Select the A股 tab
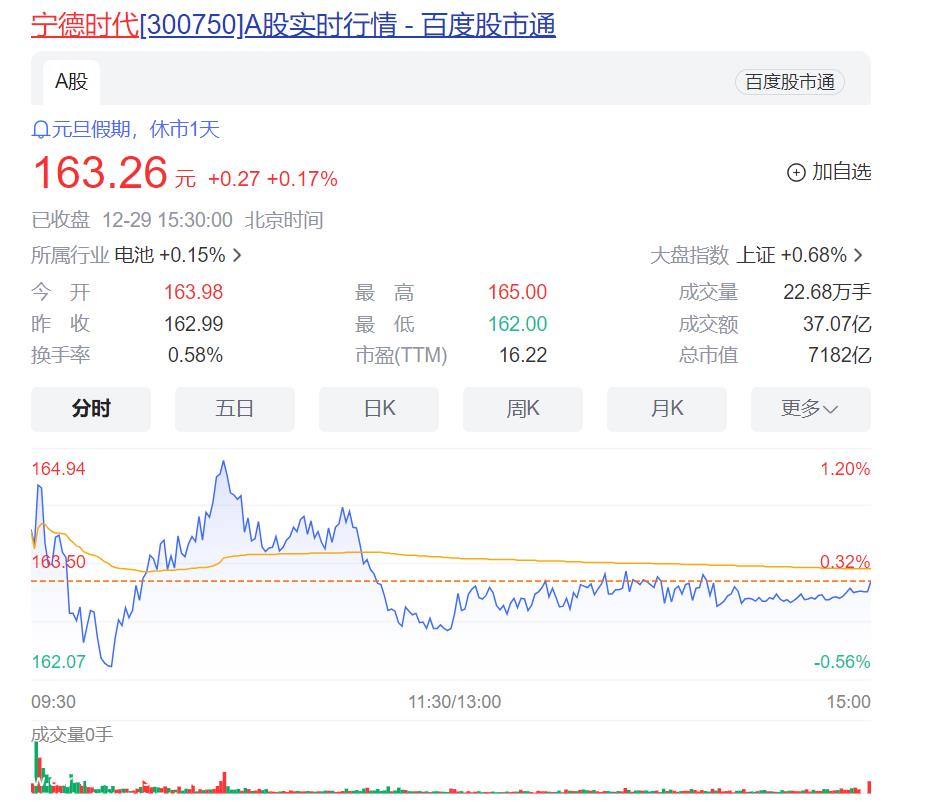Screen dimensions: 925x810 (71, 81)
